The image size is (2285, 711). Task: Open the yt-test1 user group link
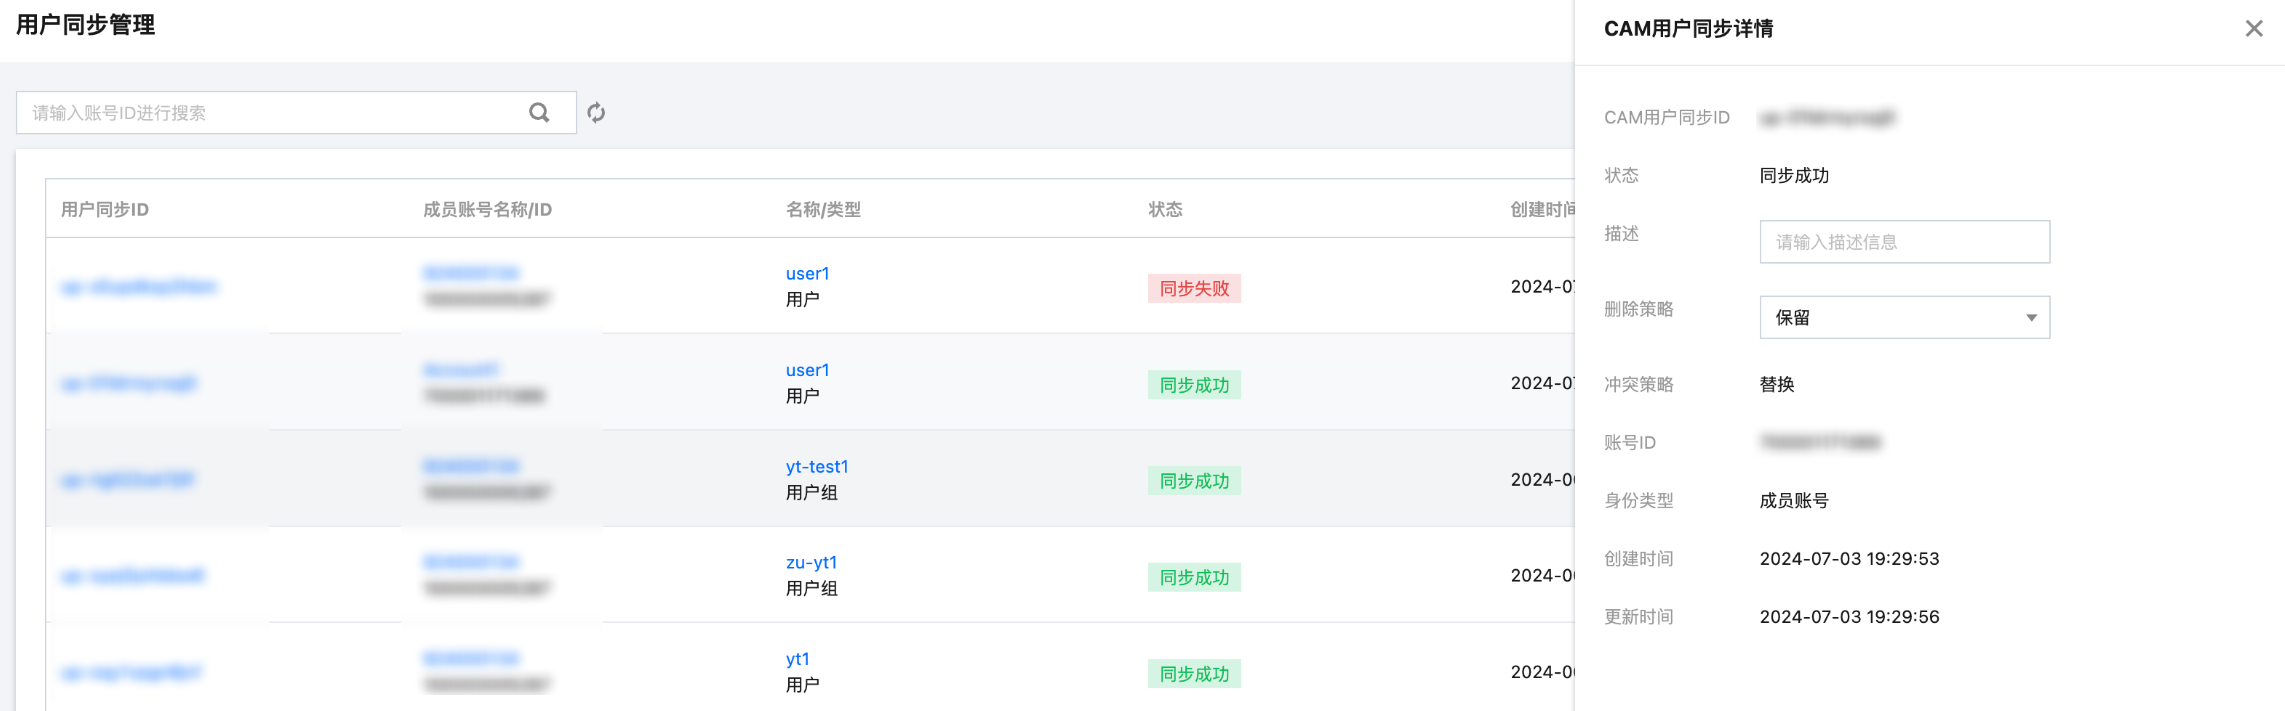pos(816,467)
